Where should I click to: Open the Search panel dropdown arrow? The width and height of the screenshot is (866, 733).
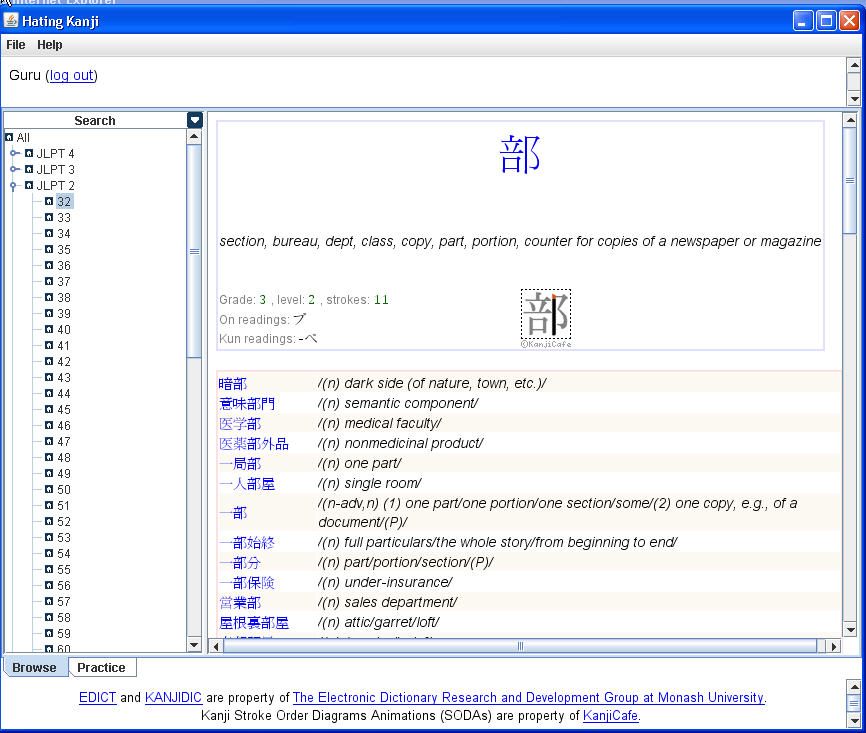[x=194, y=119]
